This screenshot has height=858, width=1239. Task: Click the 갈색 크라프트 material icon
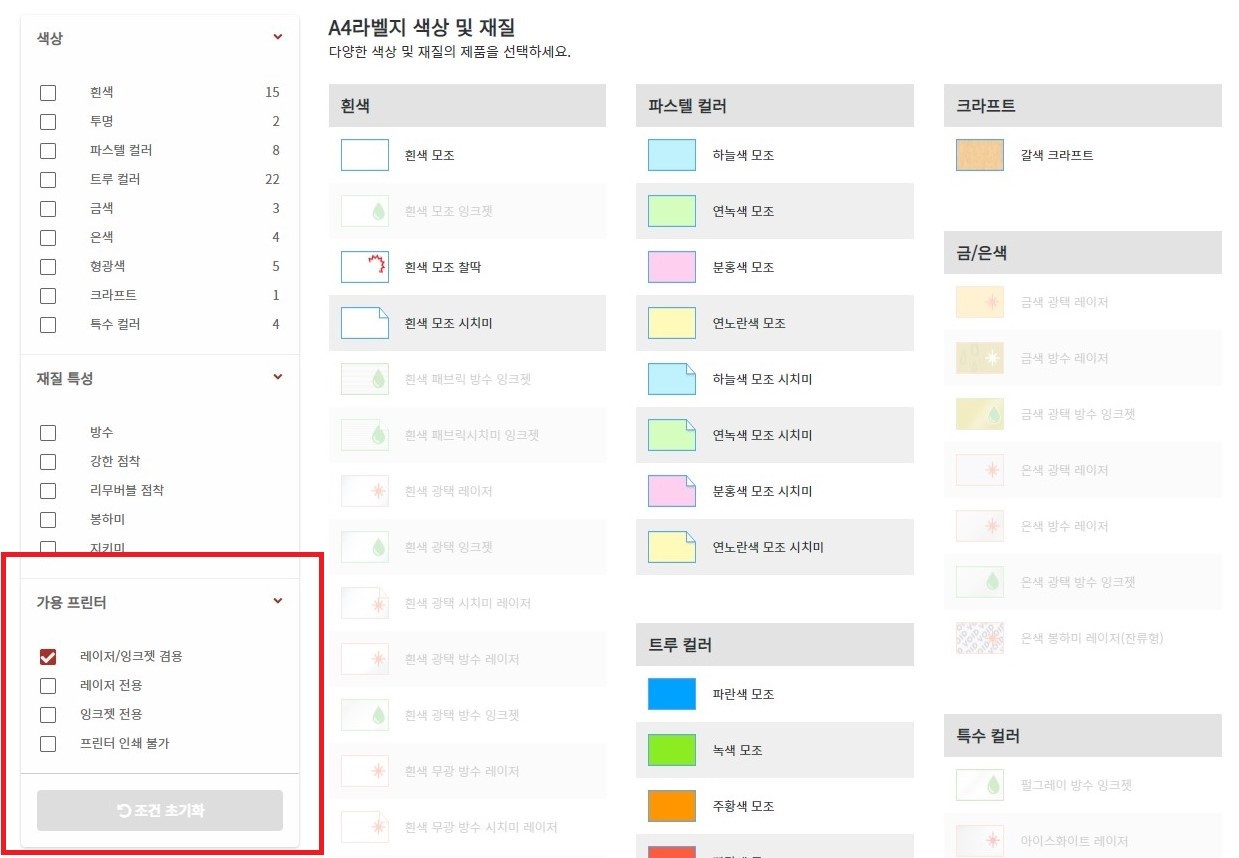click(980, 155)
